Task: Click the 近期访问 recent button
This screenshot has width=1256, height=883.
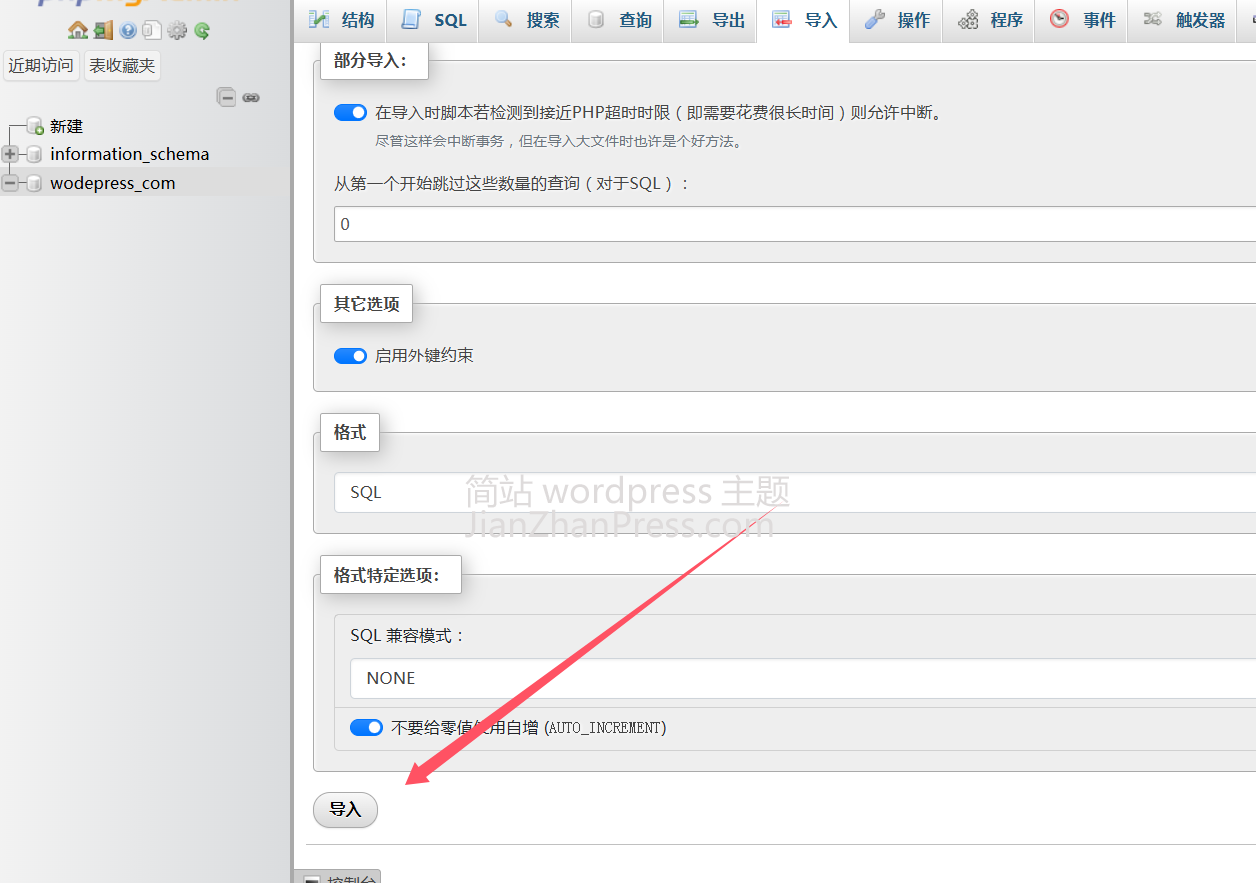Action: [x=41, y=66]
